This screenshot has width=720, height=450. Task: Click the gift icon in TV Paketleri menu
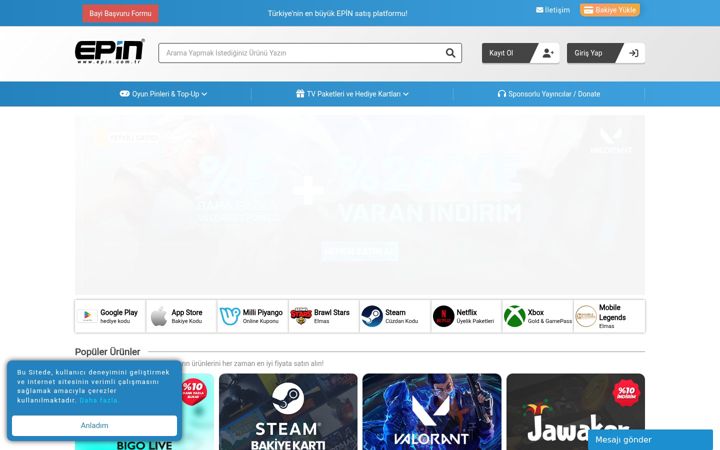click(x=300, y=94)
